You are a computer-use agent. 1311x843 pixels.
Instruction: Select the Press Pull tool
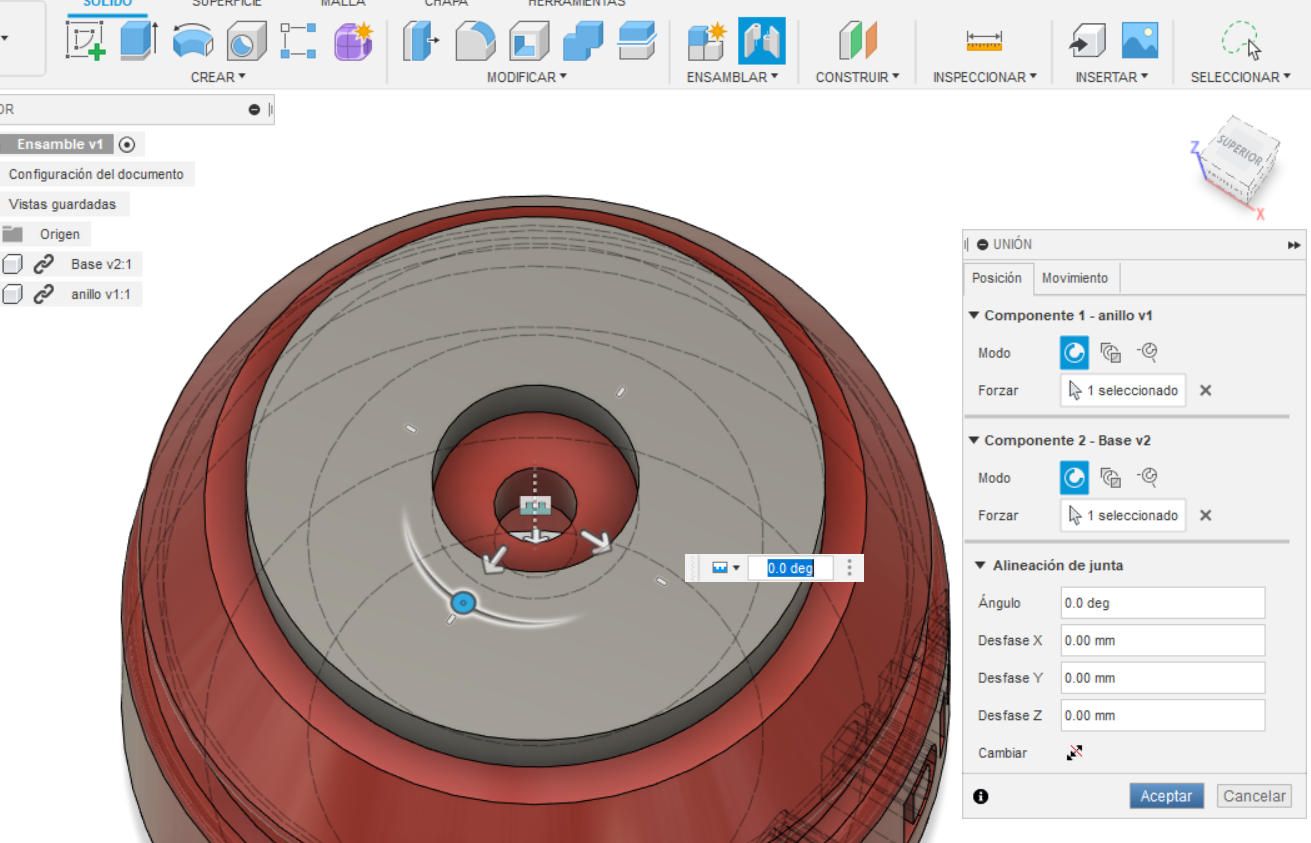click(x=421, y=41)
